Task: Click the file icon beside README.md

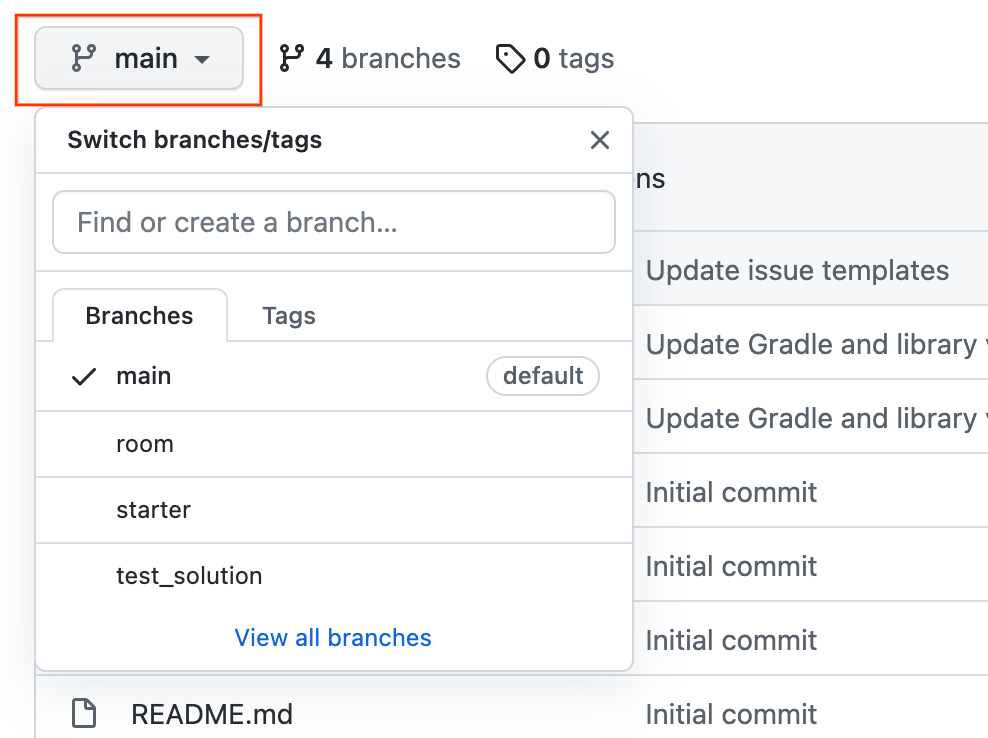Action: [85, 714]
